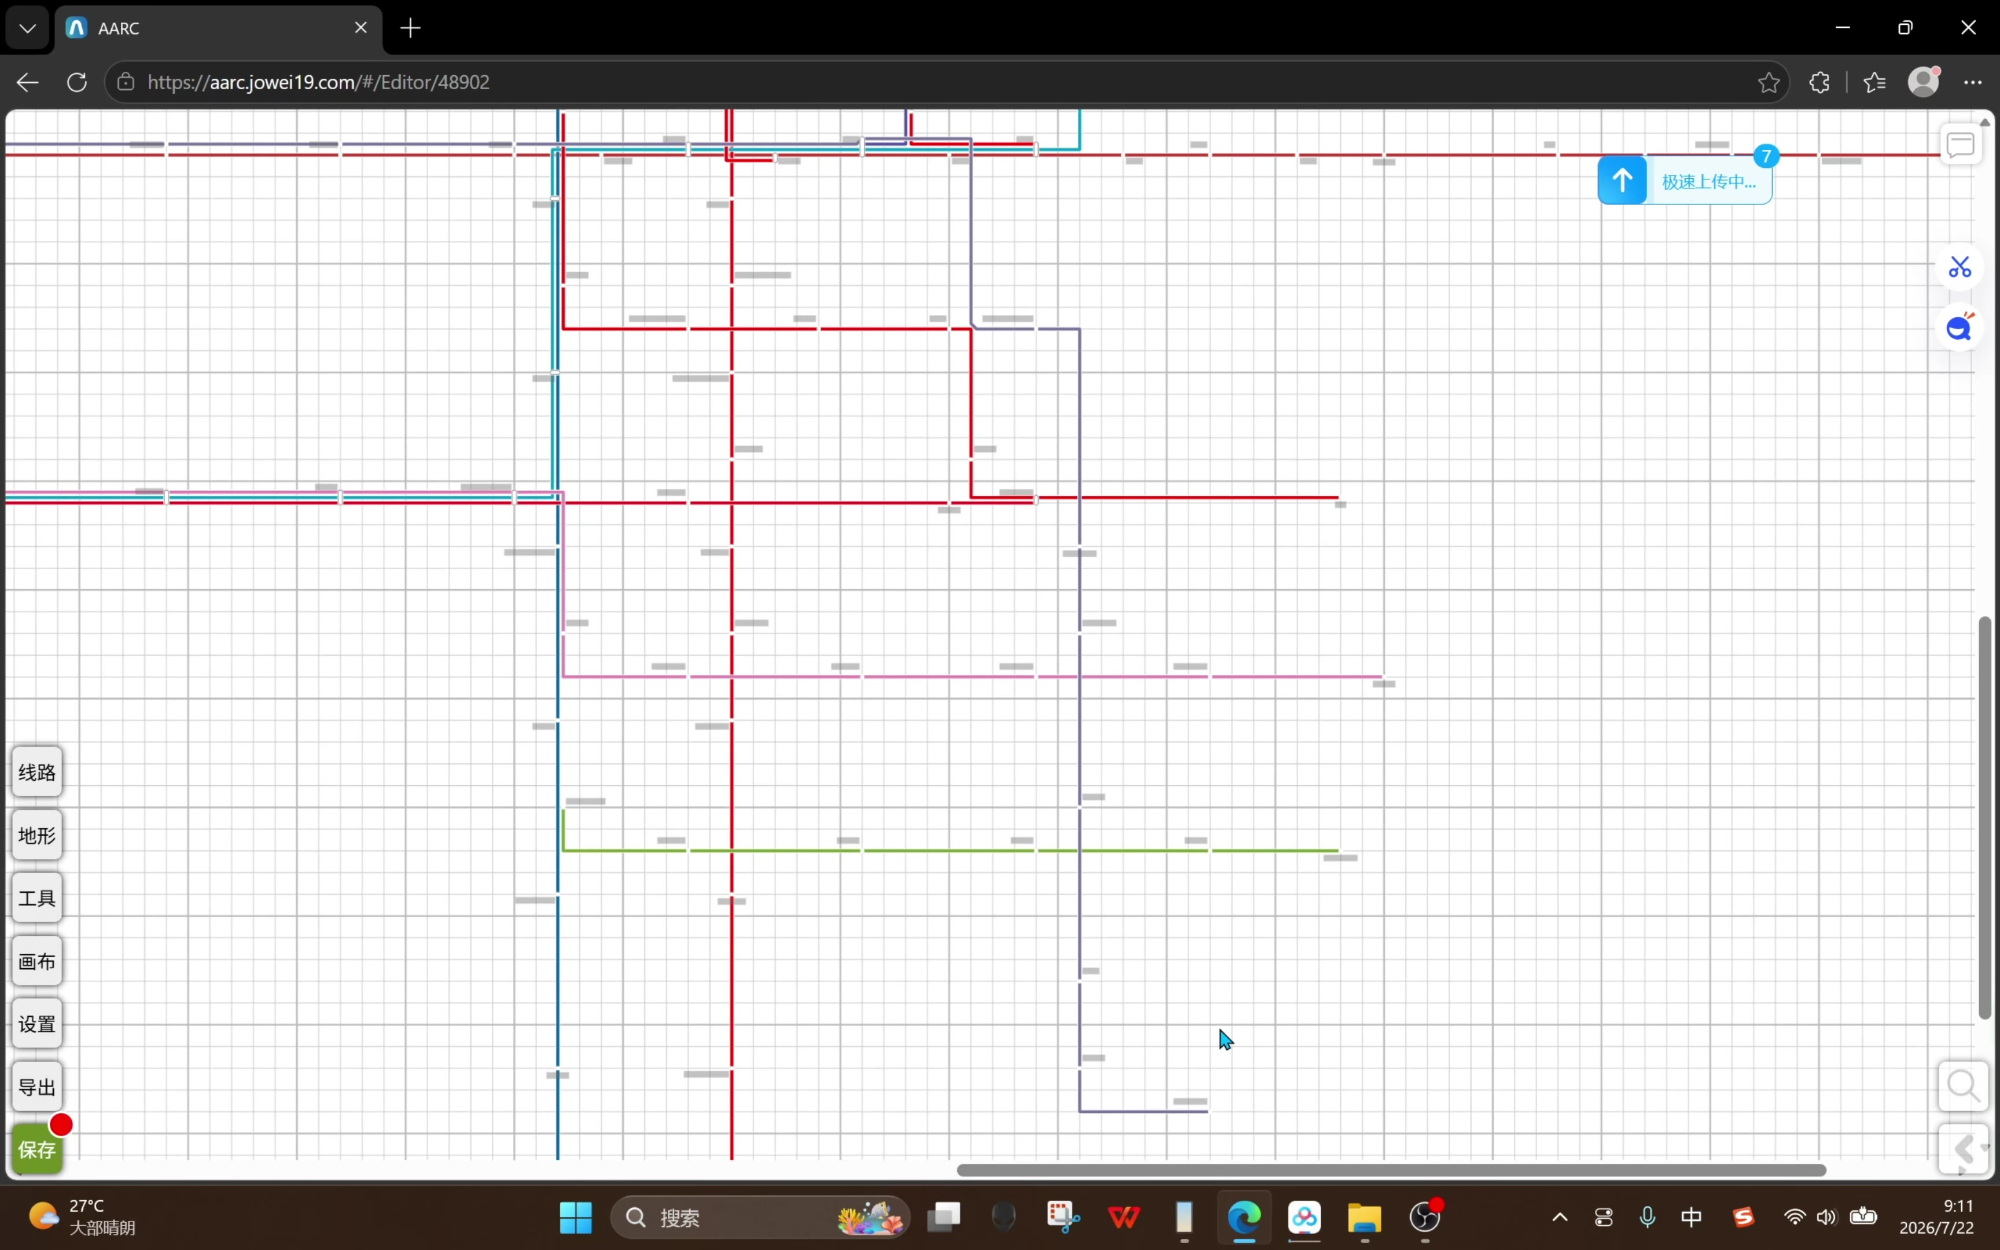Click the magnifier search icon on canvas
Viewport: 2000px width, 1250px height.
point(1963,1086)
